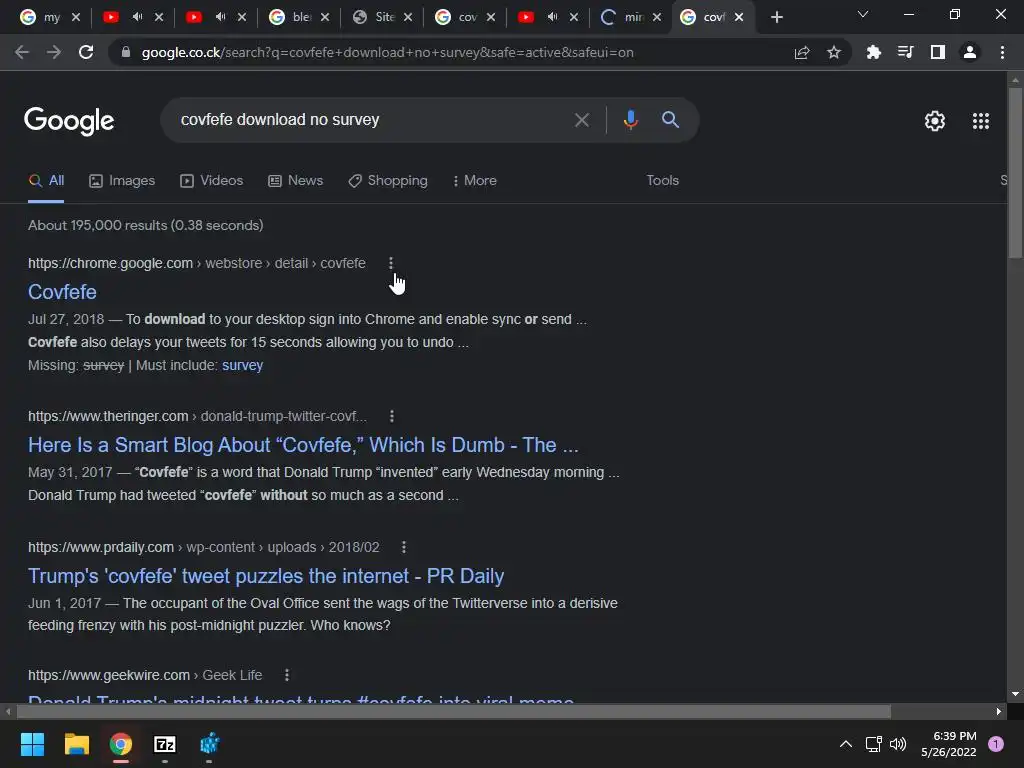Click the vertical page scrollbar
The height and width of the screenshot is (768, 1024).
coord(1015,173)
